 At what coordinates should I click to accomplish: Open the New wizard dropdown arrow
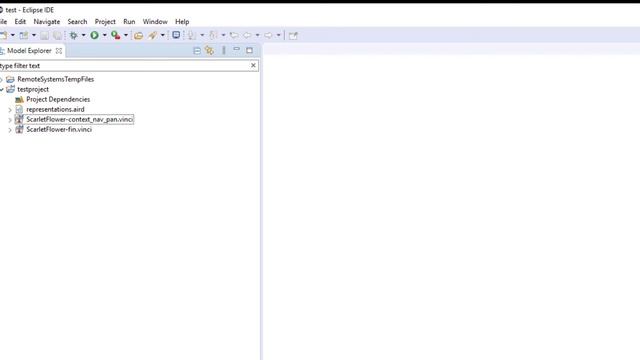point(13,36)
